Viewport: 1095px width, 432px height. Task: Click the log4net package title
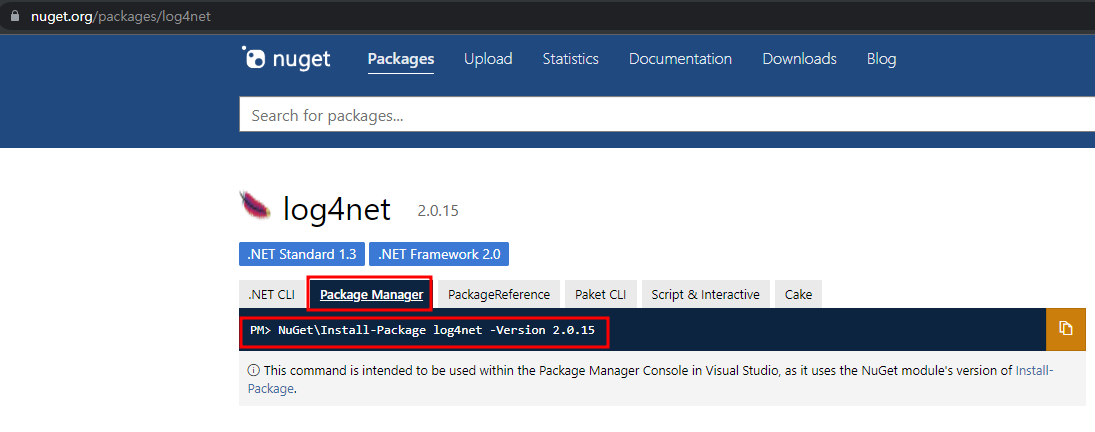pos(337,209)
